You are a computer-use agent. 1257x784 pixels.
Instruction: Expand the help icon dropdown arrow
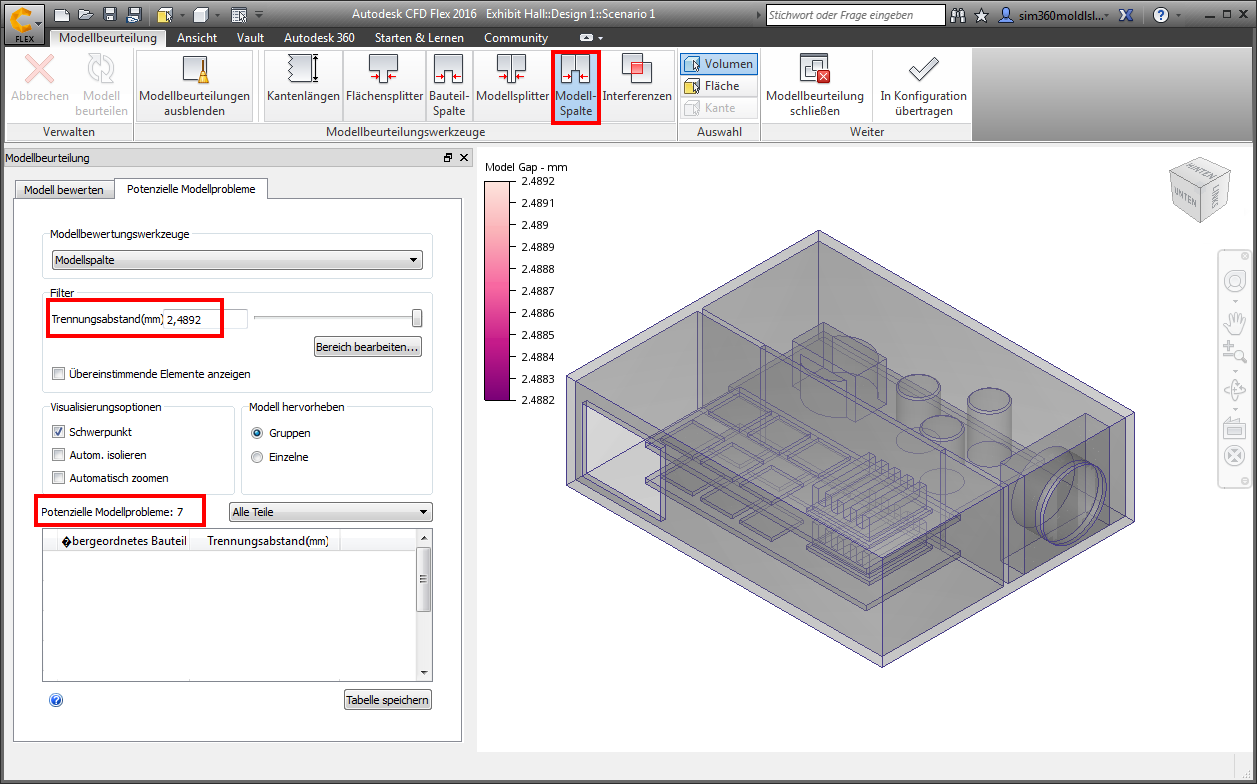click(1180, 16)
